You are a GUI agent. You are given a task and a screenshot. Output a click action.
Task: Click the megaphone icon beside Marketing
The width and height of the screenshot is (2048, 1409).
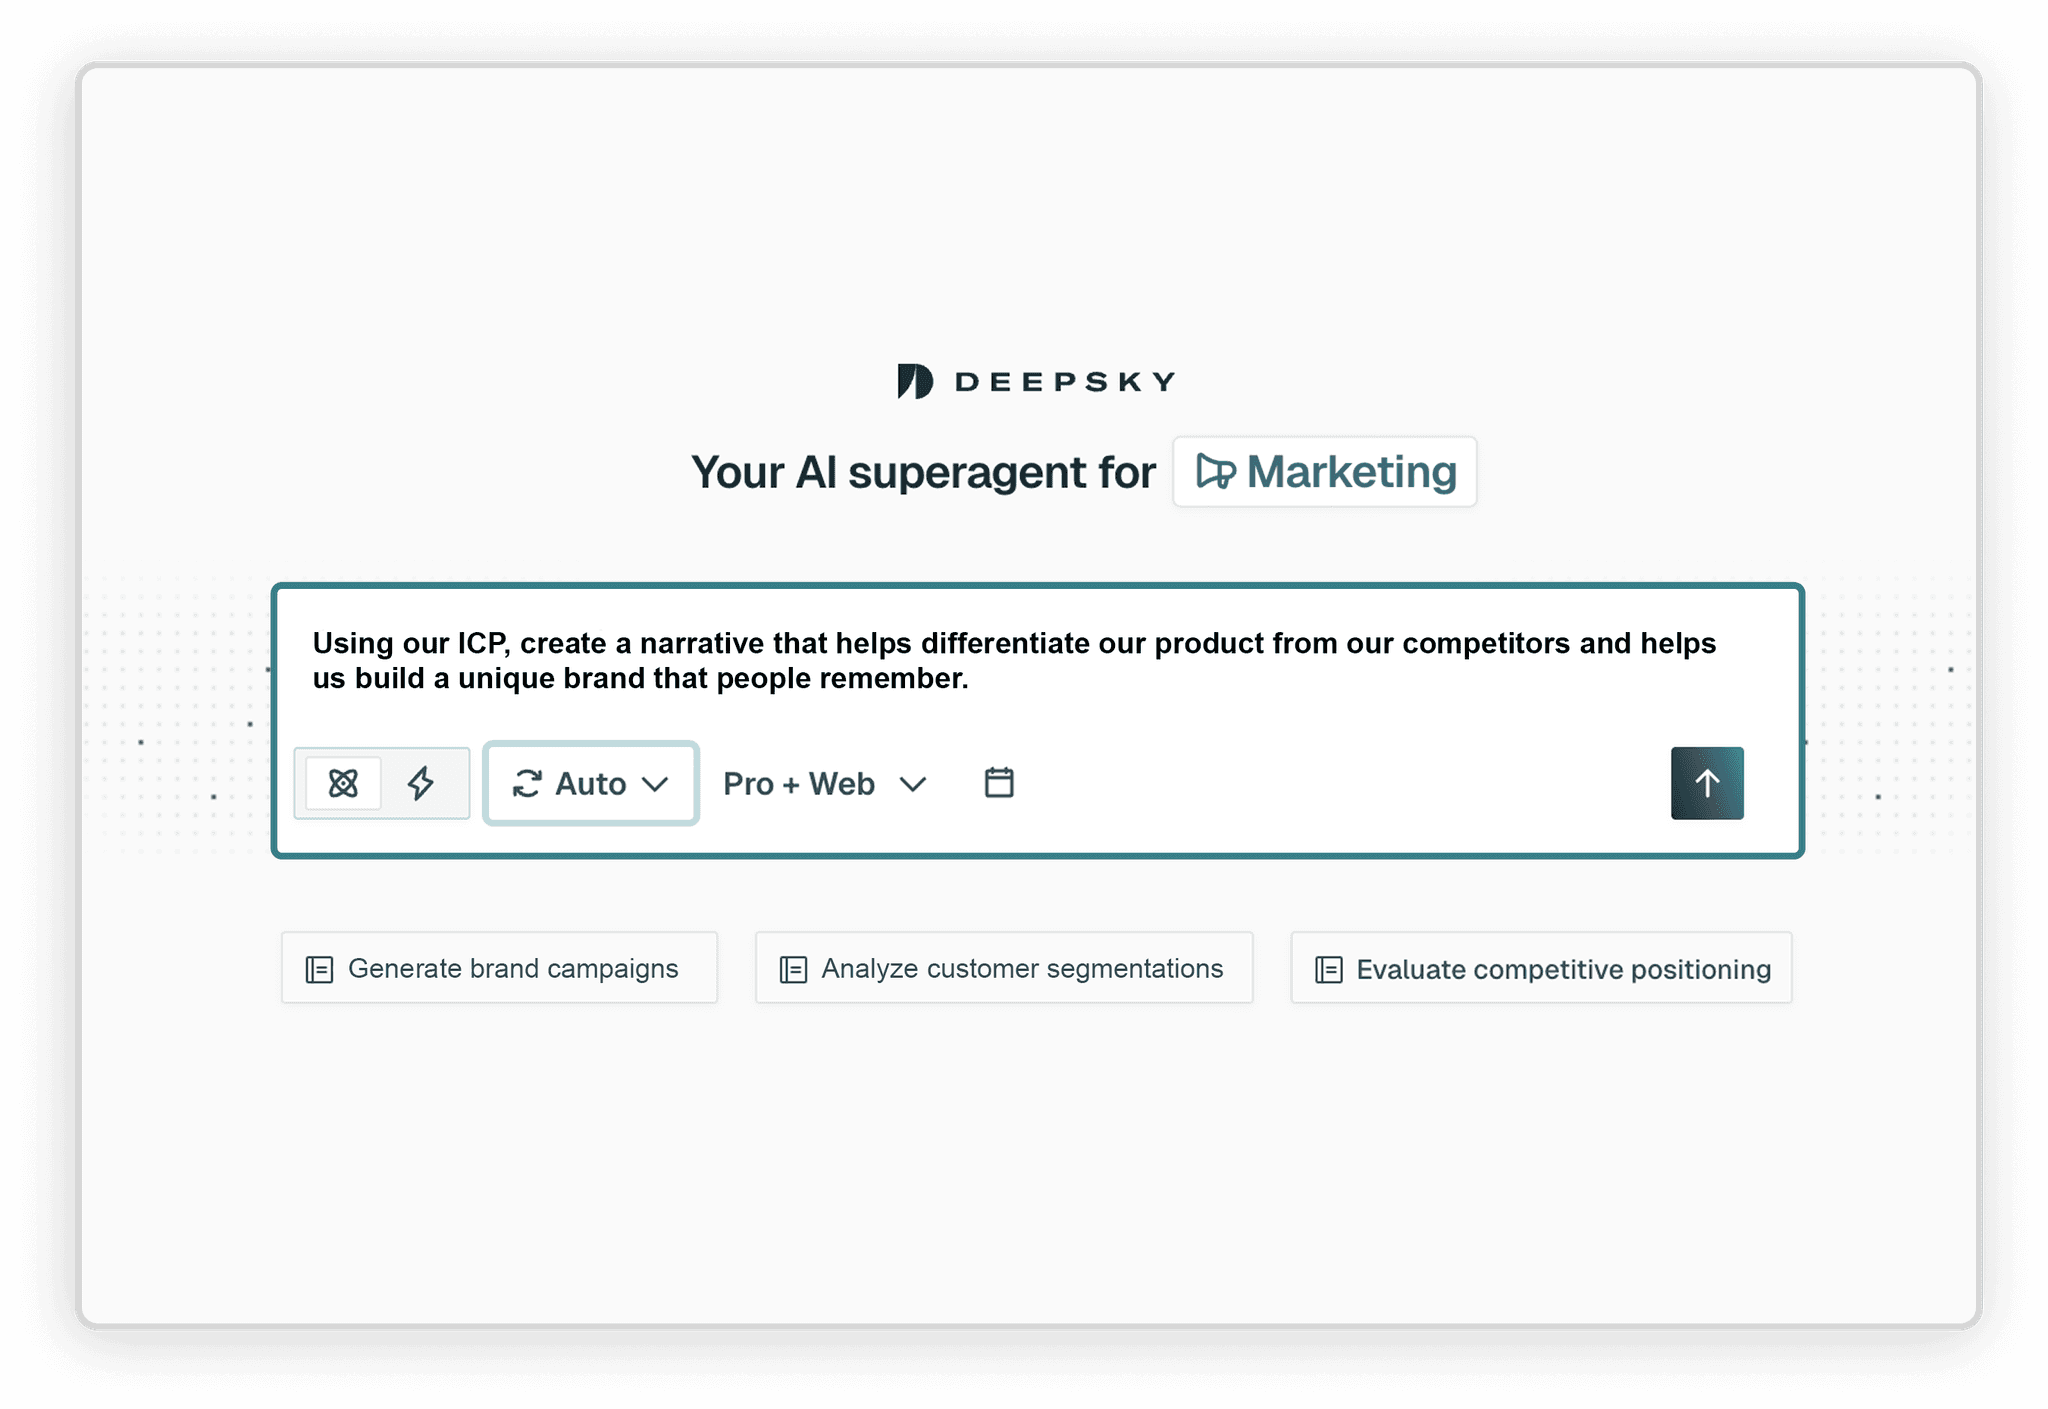[x=1215, y=472]
